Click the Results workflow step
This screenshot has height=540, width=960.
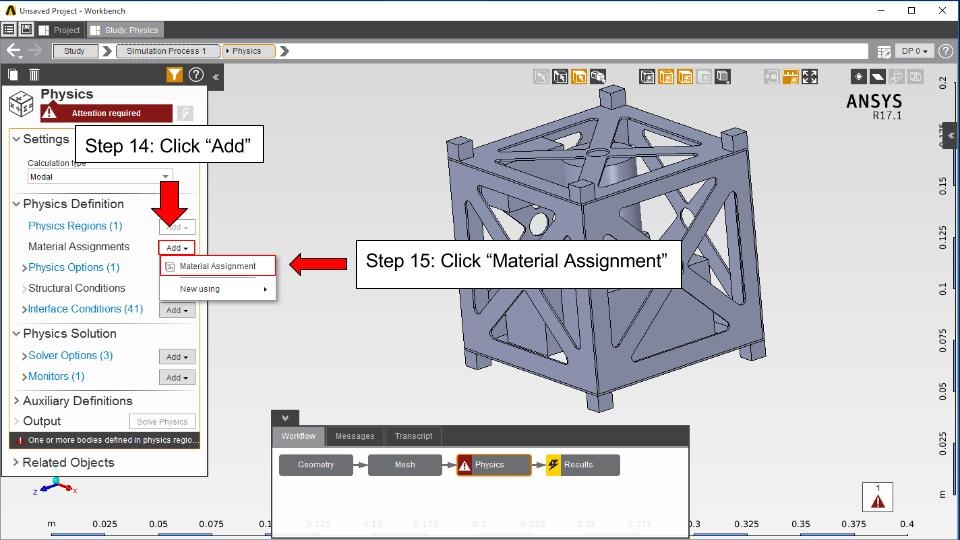point(583,465)
